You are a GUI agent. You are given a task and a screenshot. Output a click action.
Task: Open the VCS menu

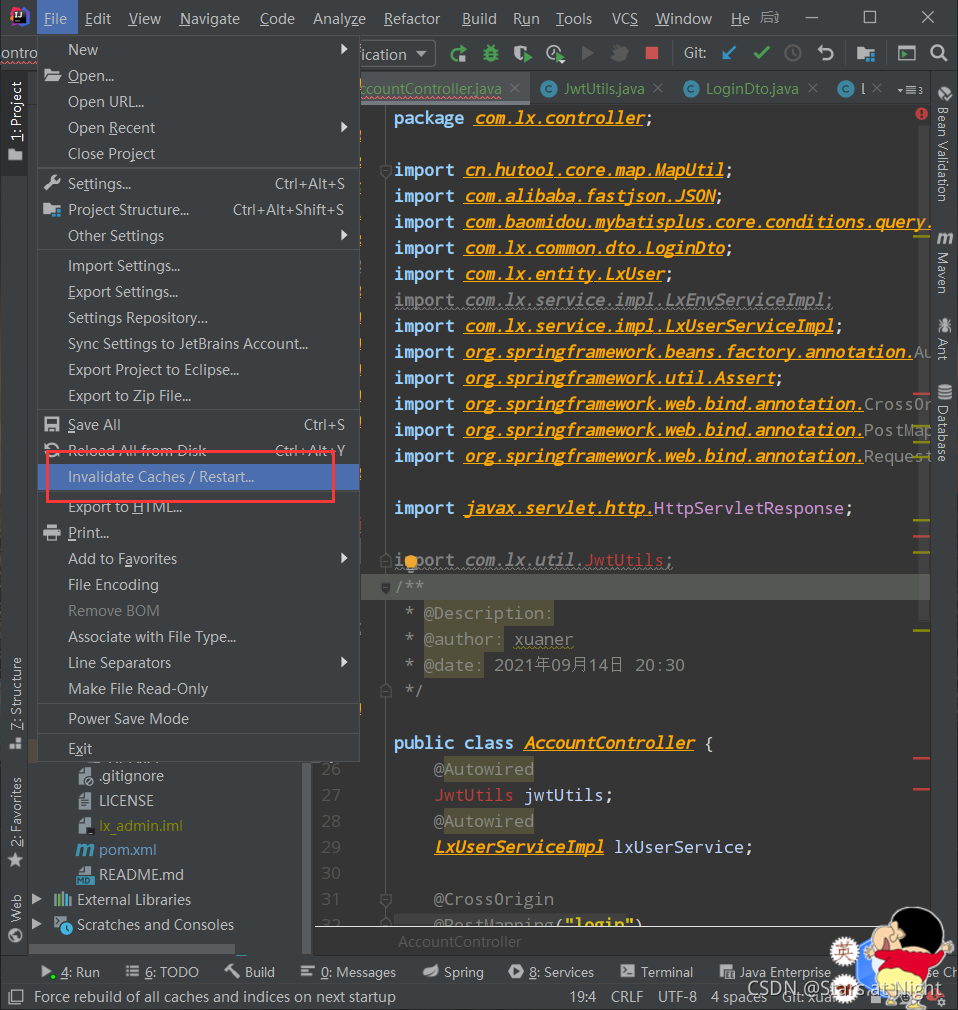pos(625,19)
